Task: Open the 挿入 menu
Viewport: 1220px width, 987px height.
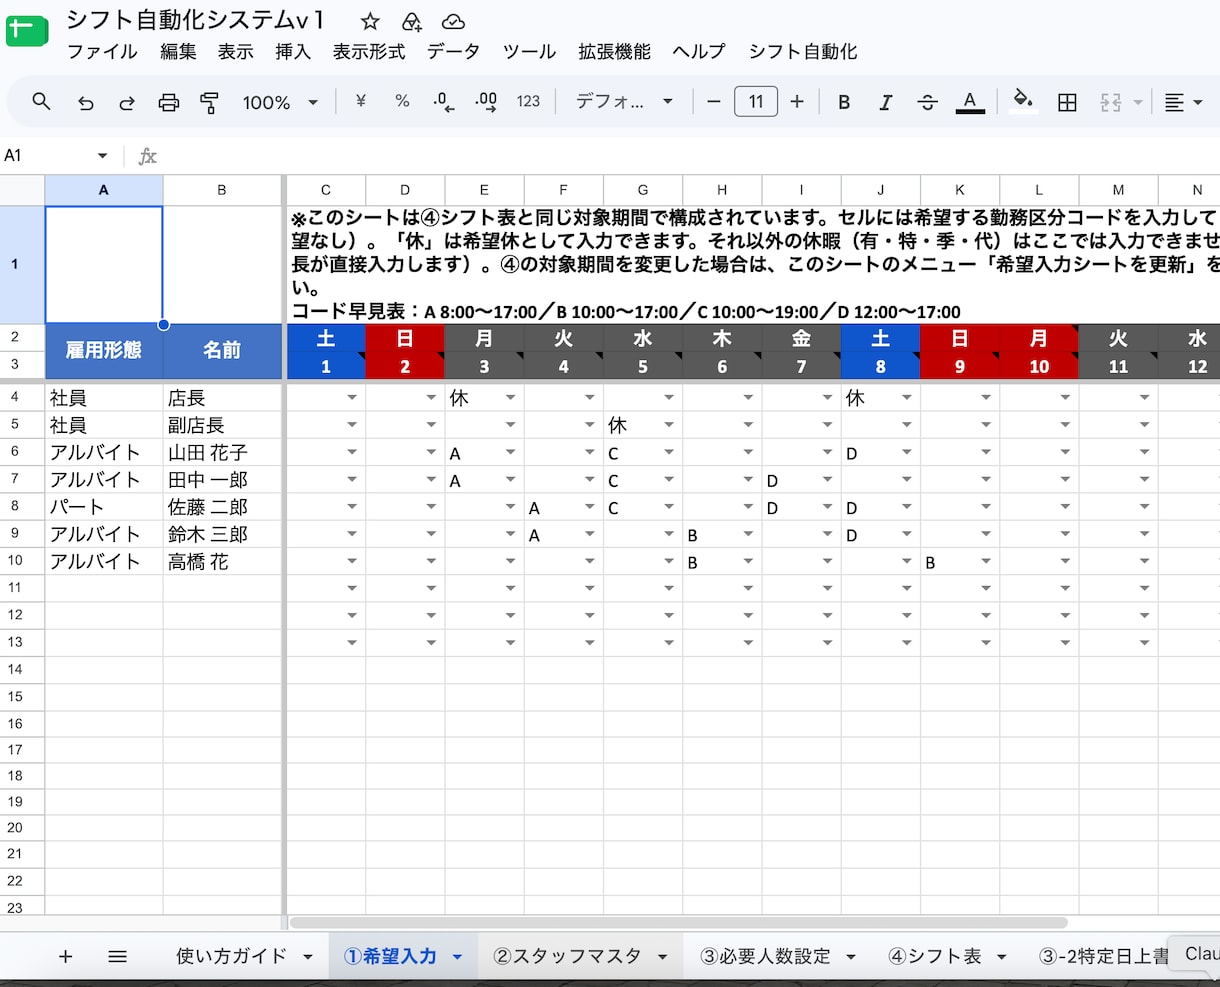Action: click(293, 51)
